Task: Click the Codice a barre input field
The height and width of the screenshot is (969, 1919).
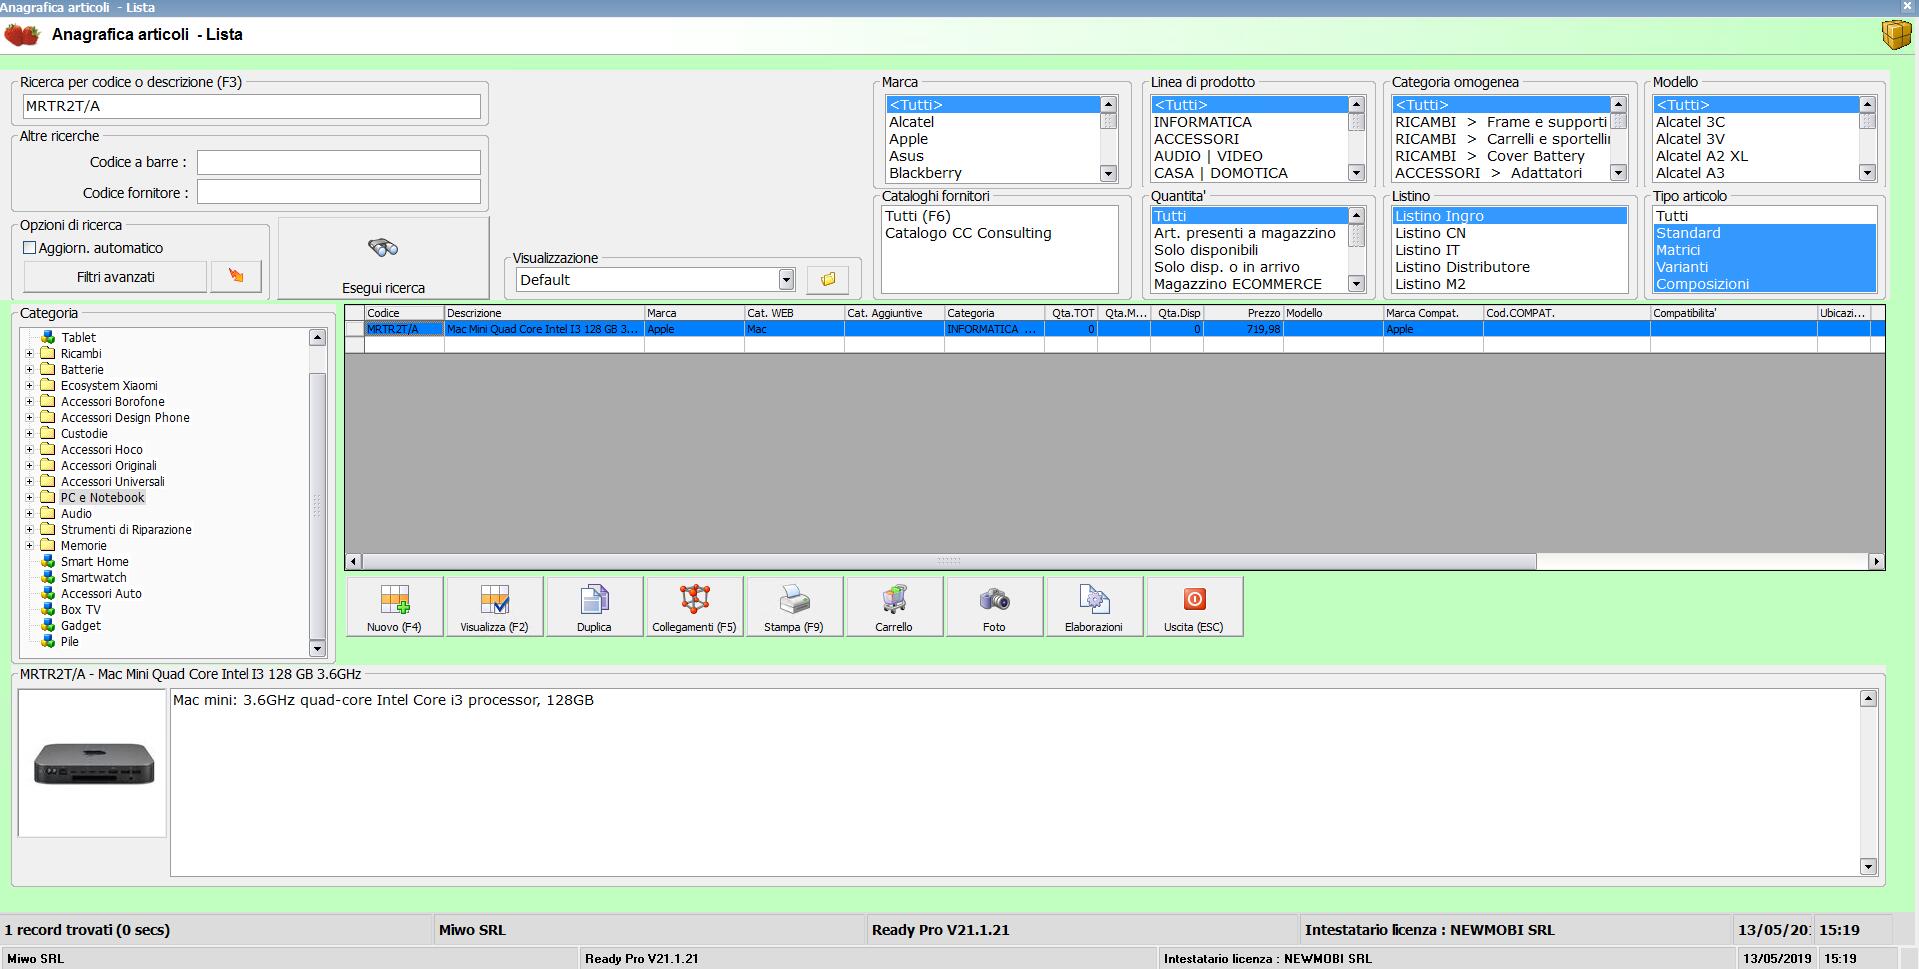Action: click(x=338, y=162)
